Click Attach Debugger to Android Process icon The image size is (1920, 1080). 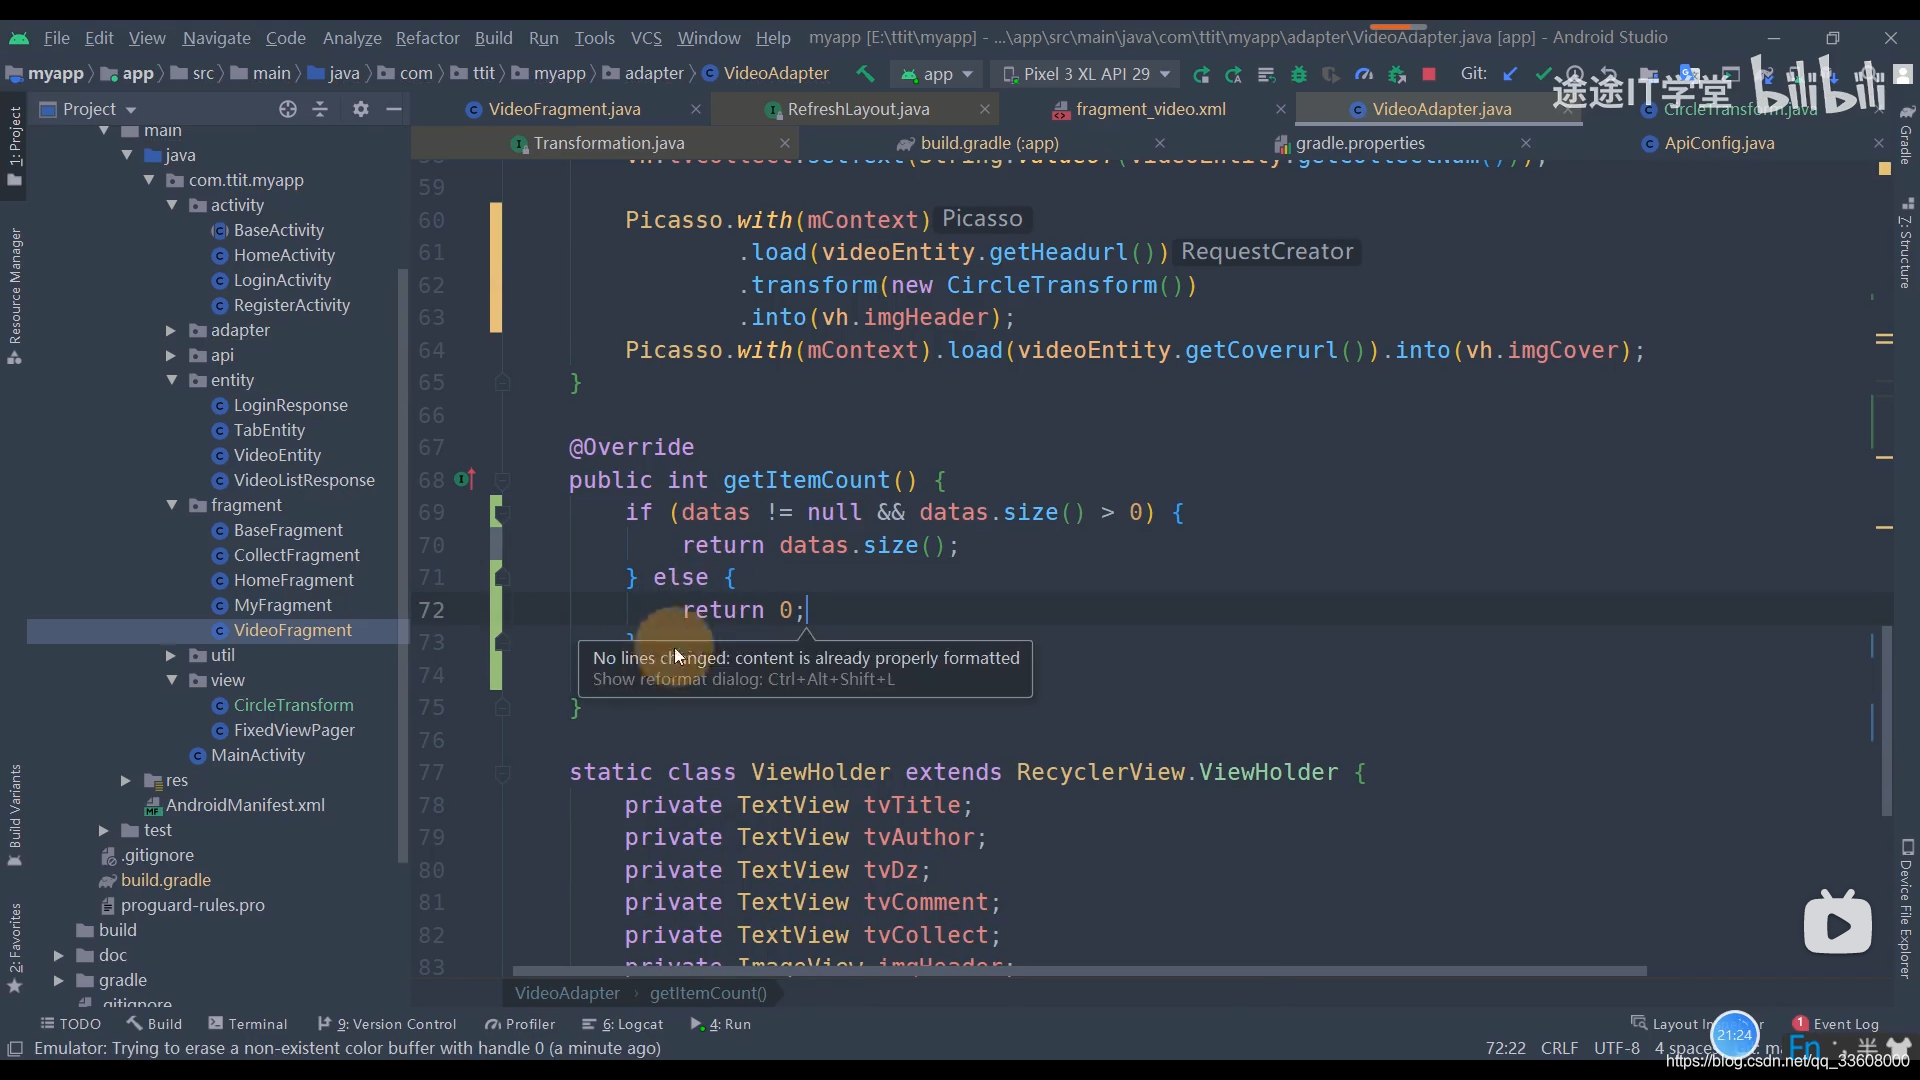1397,74
